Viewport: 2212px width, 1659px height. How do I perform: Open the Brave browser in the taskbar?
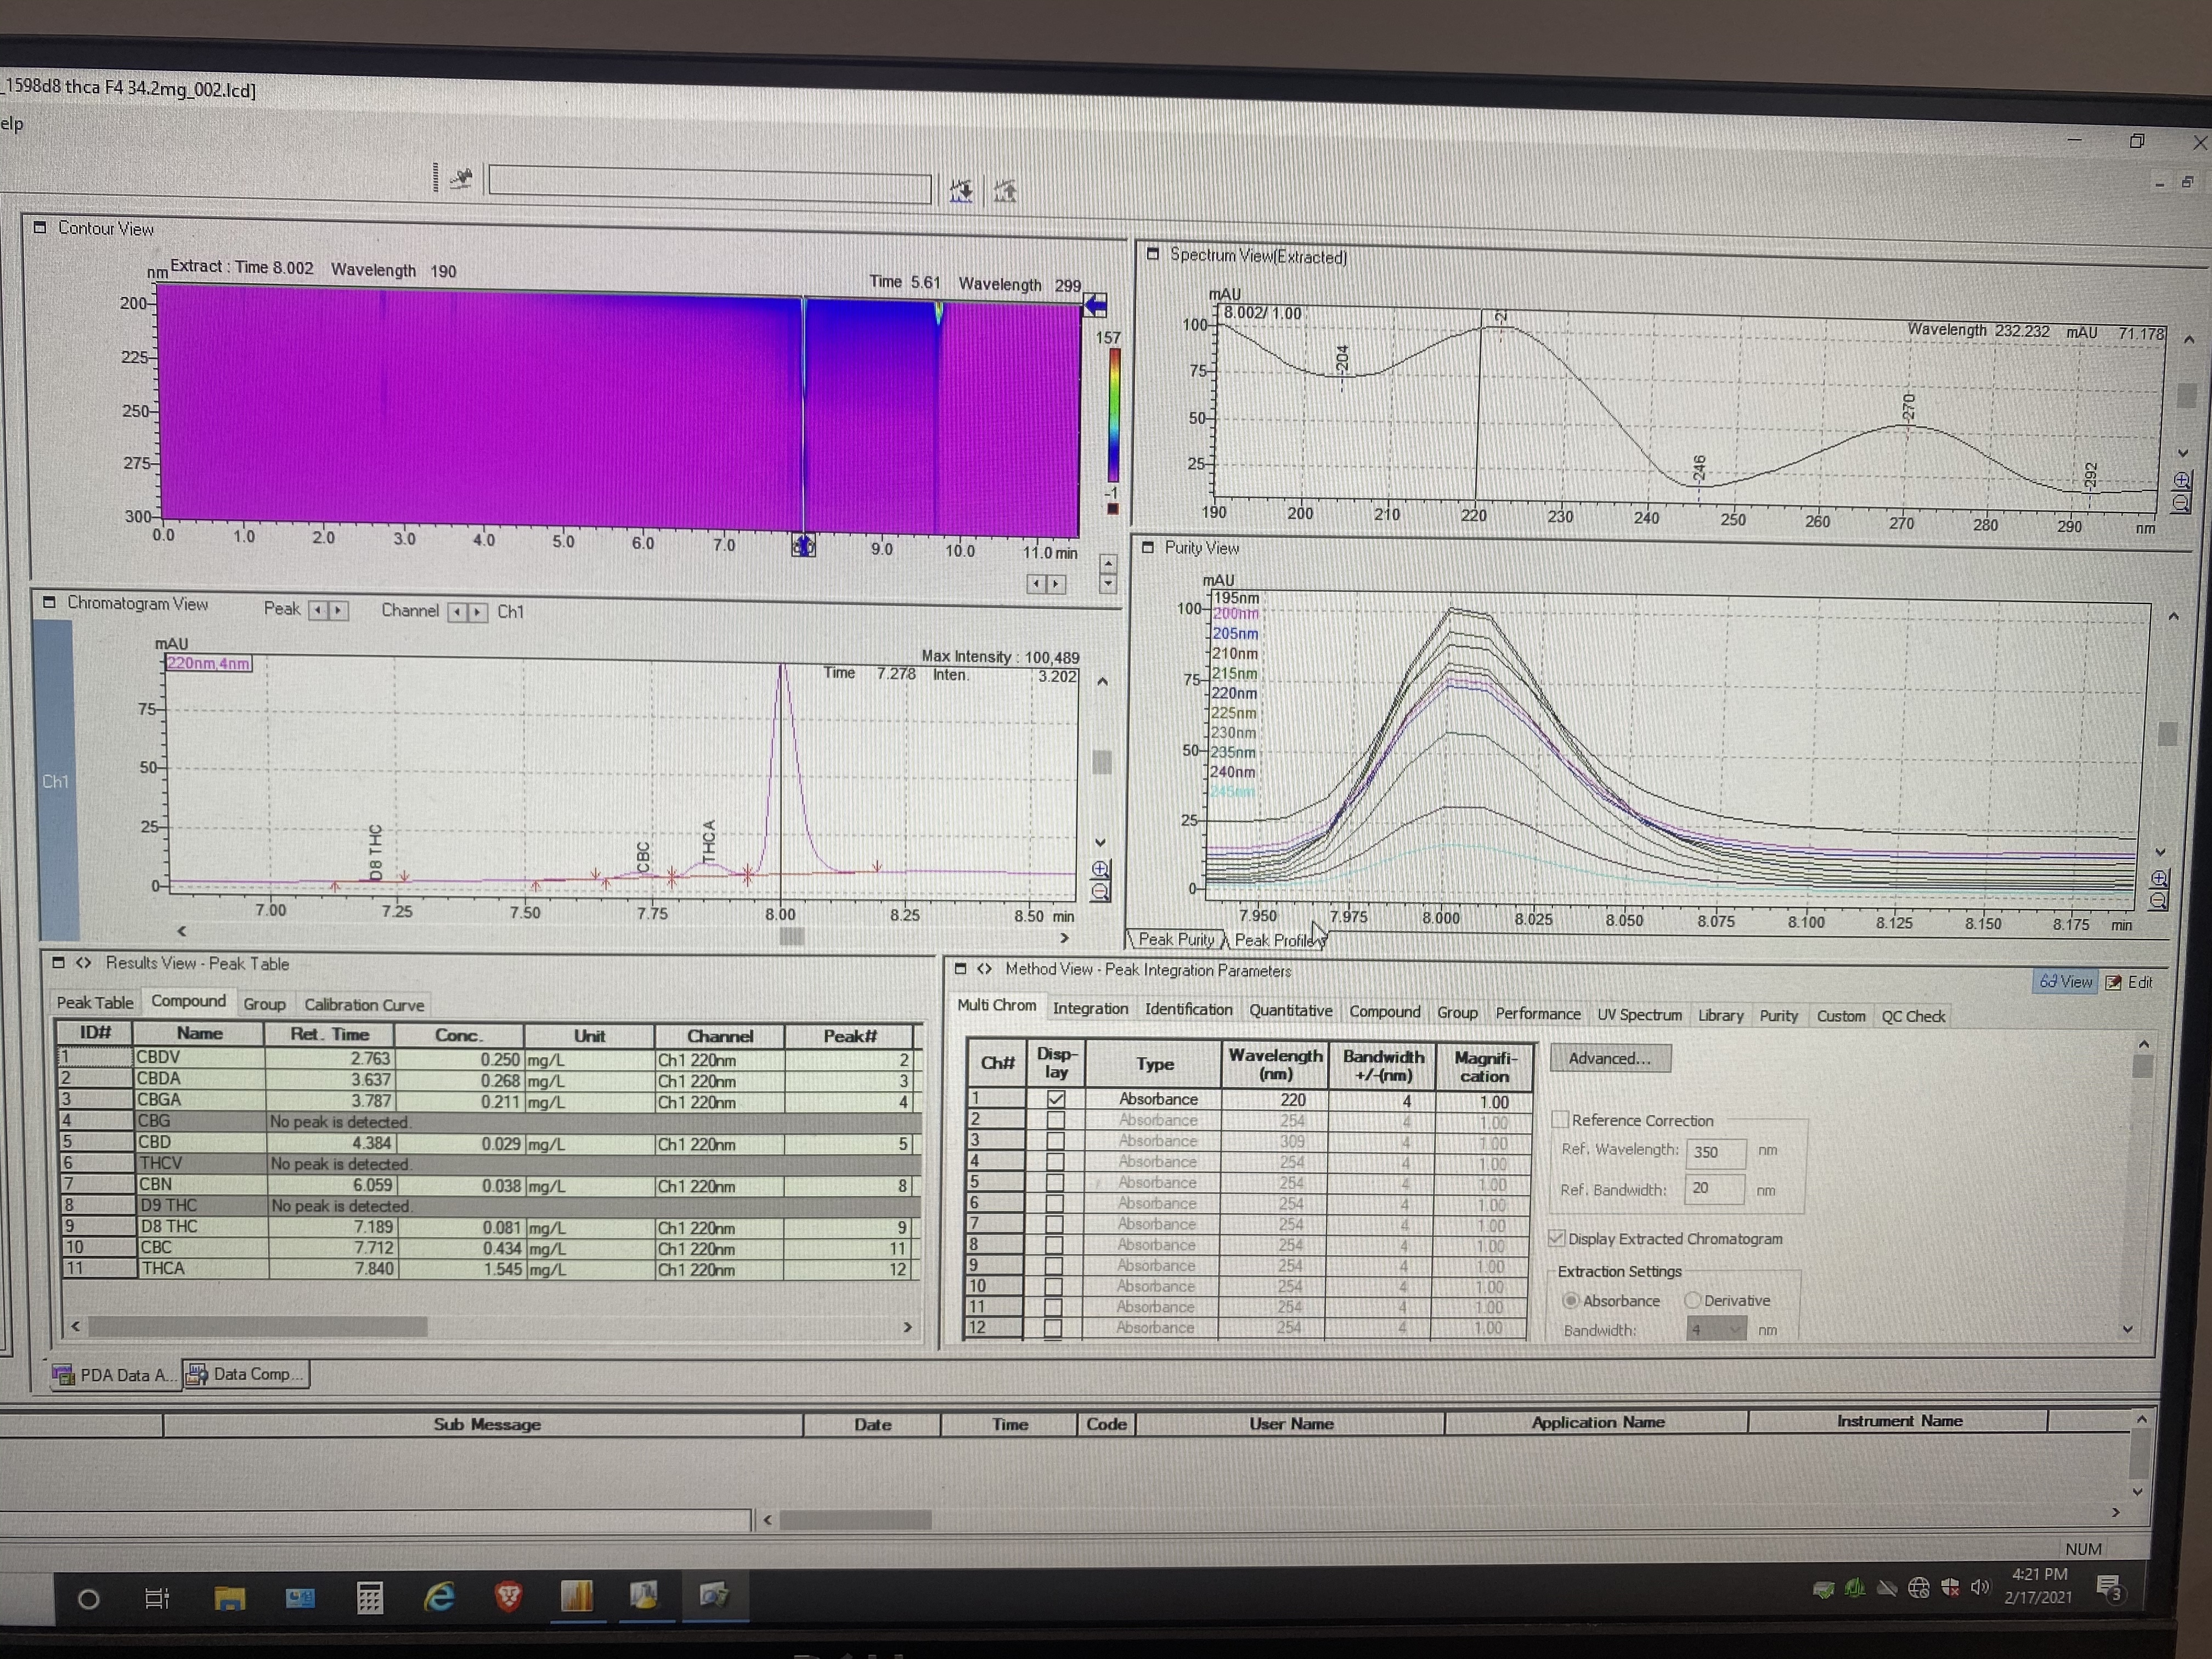(508, 1596)
